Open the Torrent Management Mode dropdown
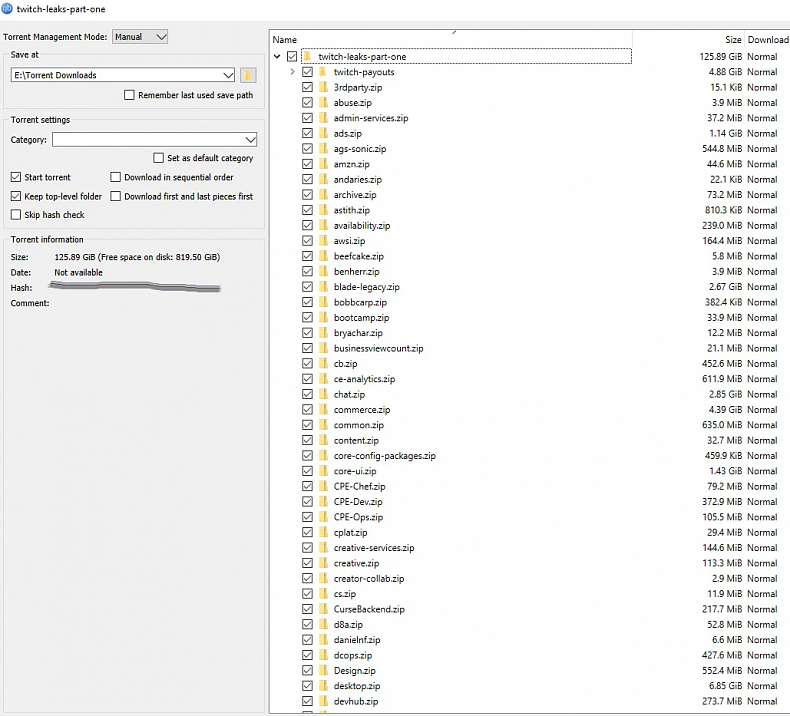Viewport: 790px width, 716px height. (x=140, y=37)
